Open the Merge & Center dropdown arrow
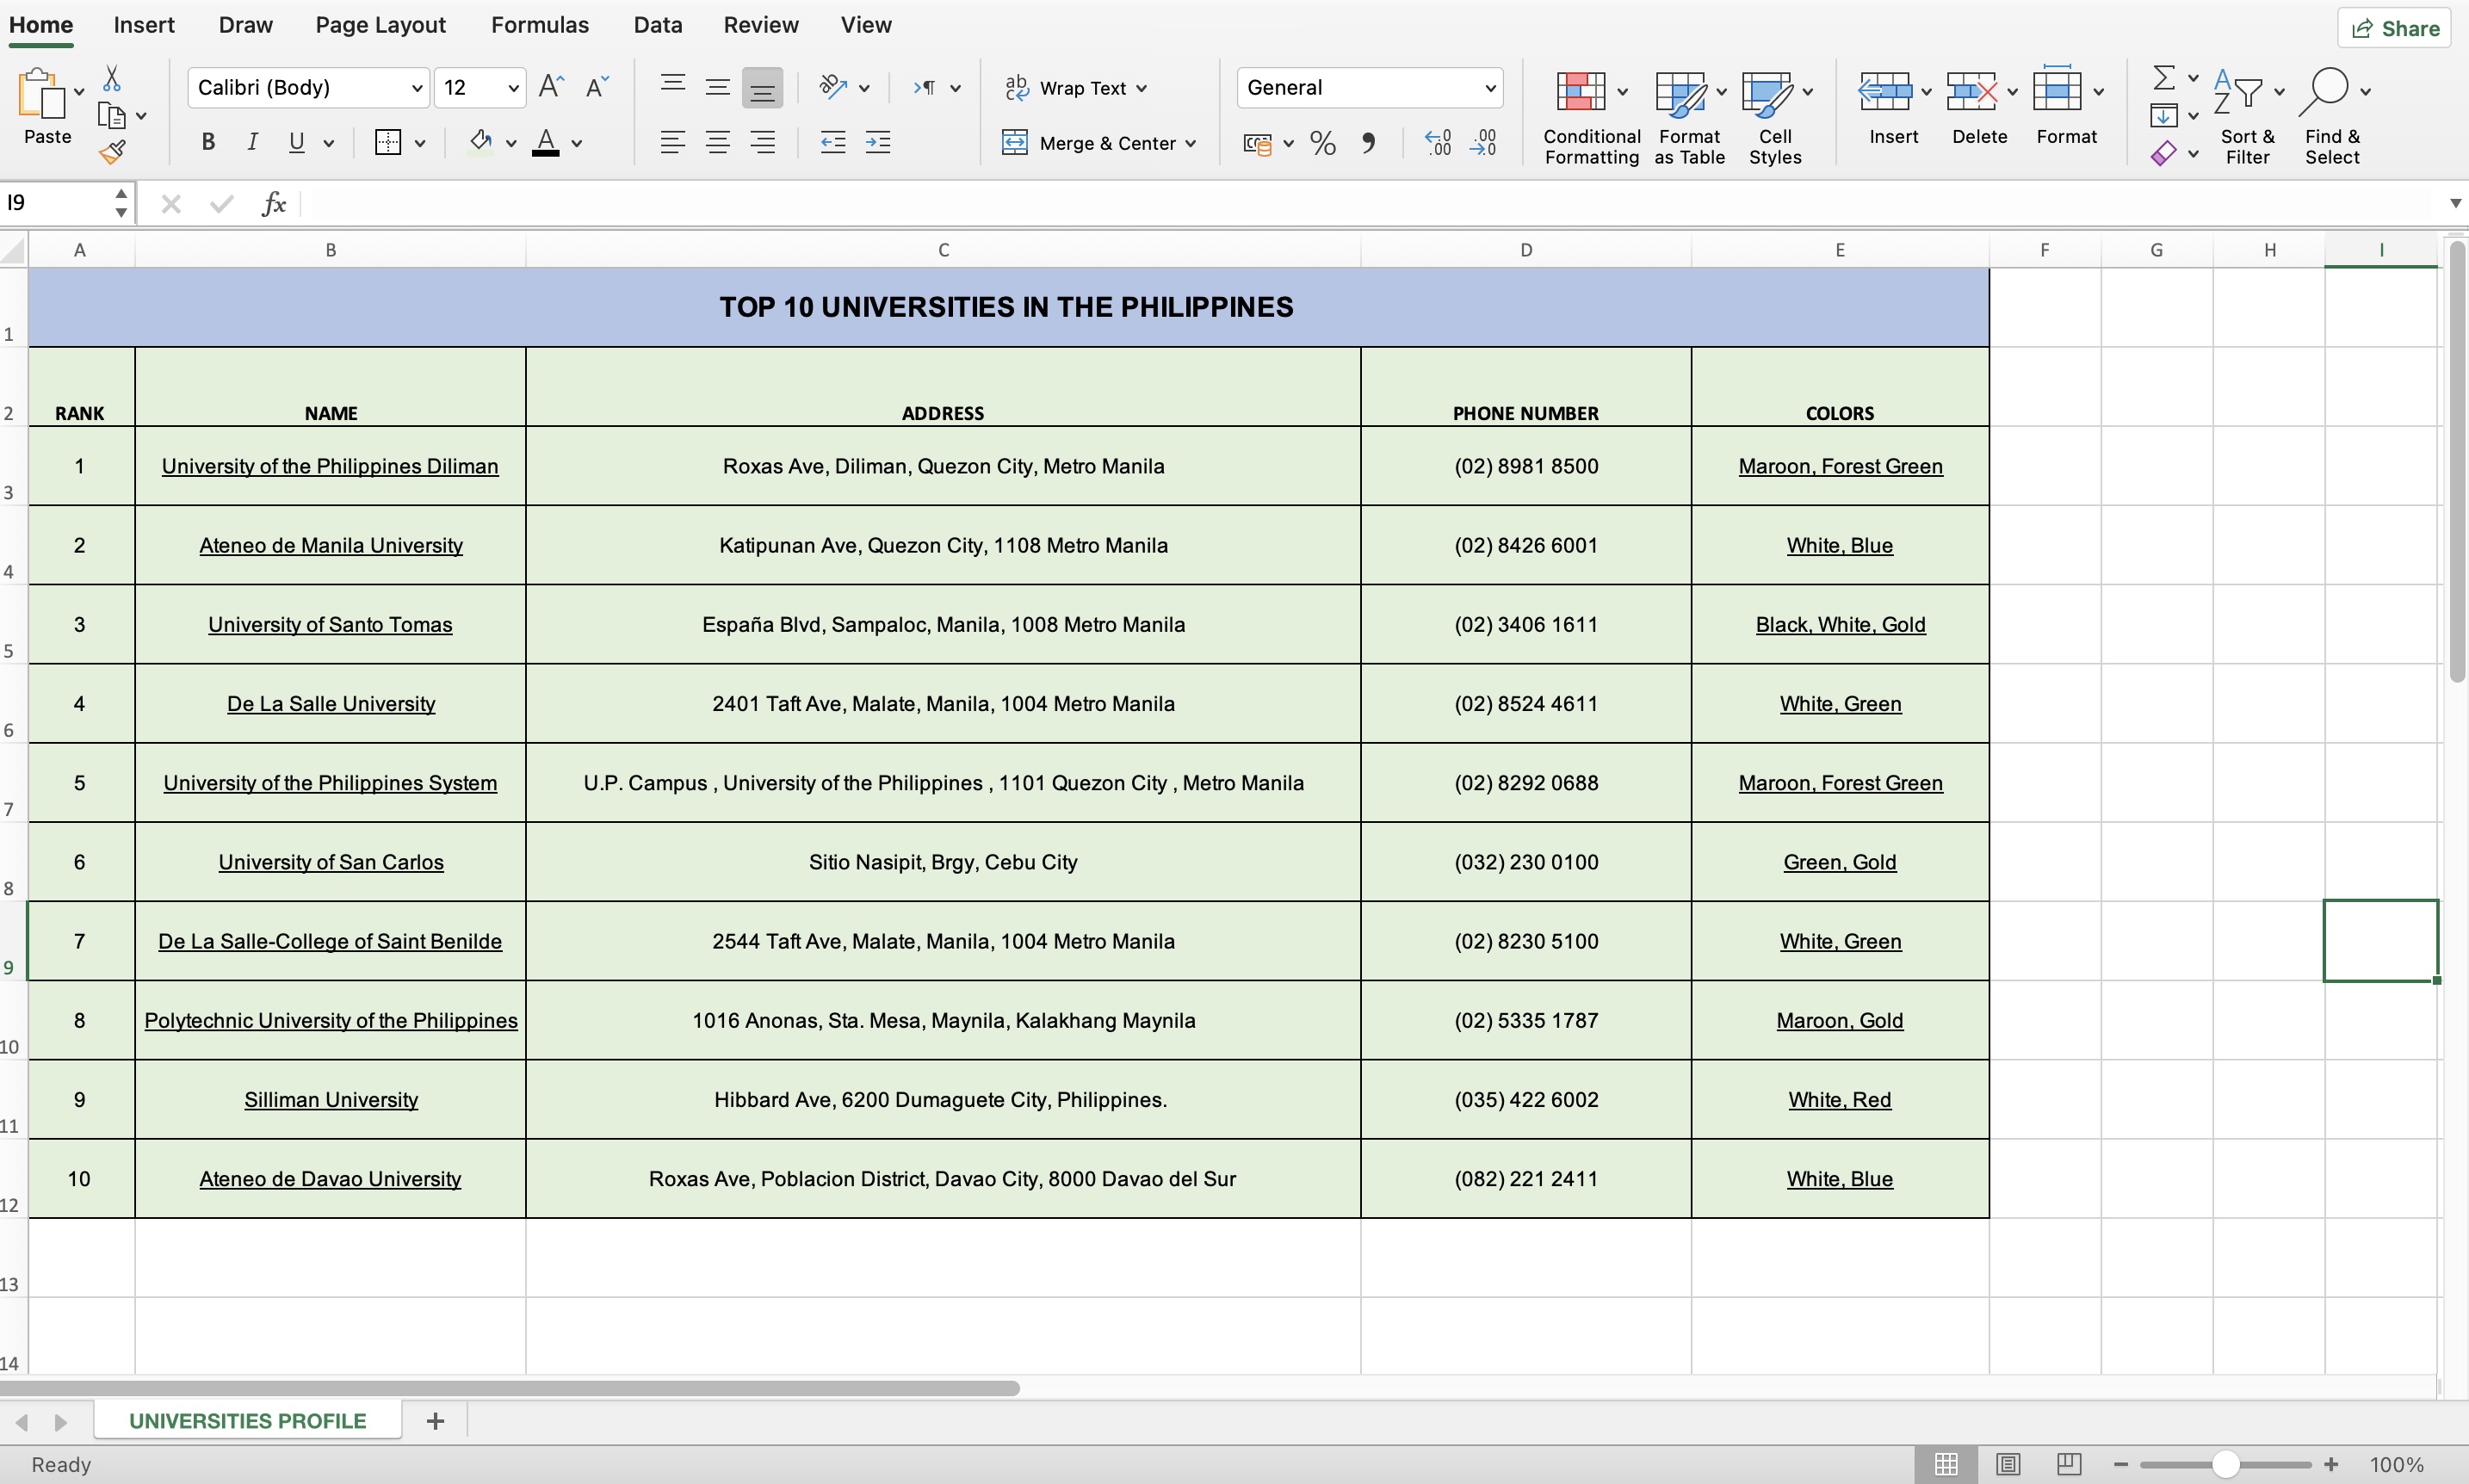This screenshot has height=1484, width=2469. click(1191, 143)
